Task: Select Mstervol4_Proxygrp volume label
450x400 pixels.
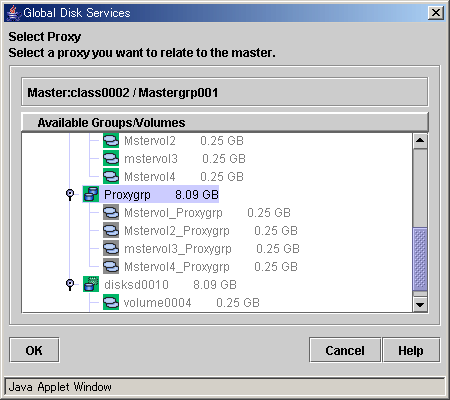Action: pyautogui.click(x=177, y=267)
